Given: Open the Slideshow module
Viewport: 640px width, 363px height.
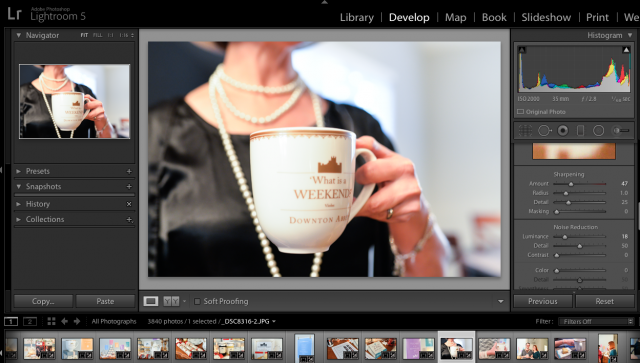Looking at the screenshot, I should pyautogui.click(x=546, y=18).
